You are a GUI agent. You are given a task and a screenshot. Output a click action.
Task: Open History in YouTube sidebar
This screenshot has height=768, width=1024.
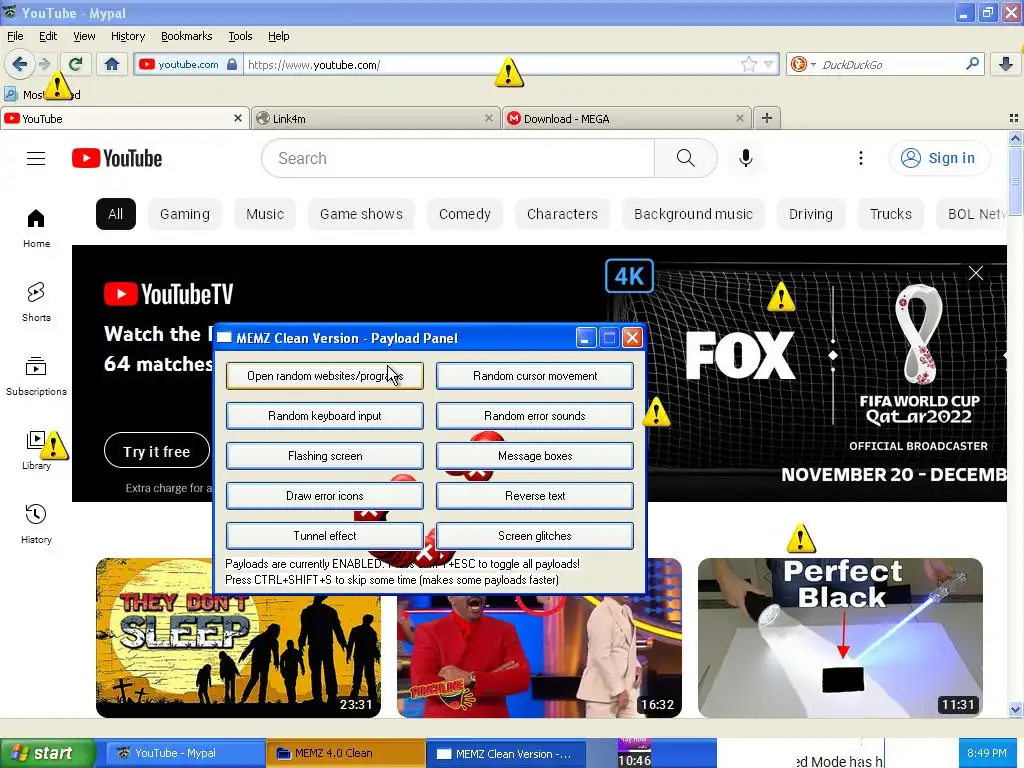point(36,524)
